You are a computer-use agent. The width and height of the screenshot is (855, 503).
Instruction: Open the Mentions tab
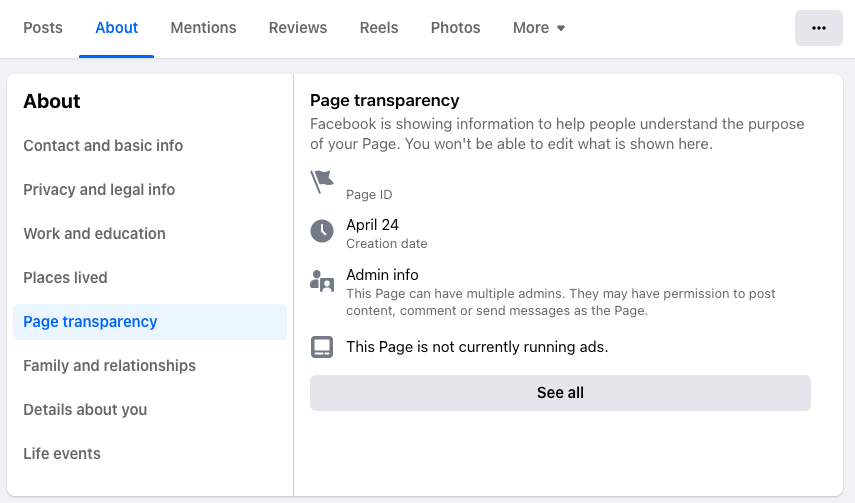(204, 28)
